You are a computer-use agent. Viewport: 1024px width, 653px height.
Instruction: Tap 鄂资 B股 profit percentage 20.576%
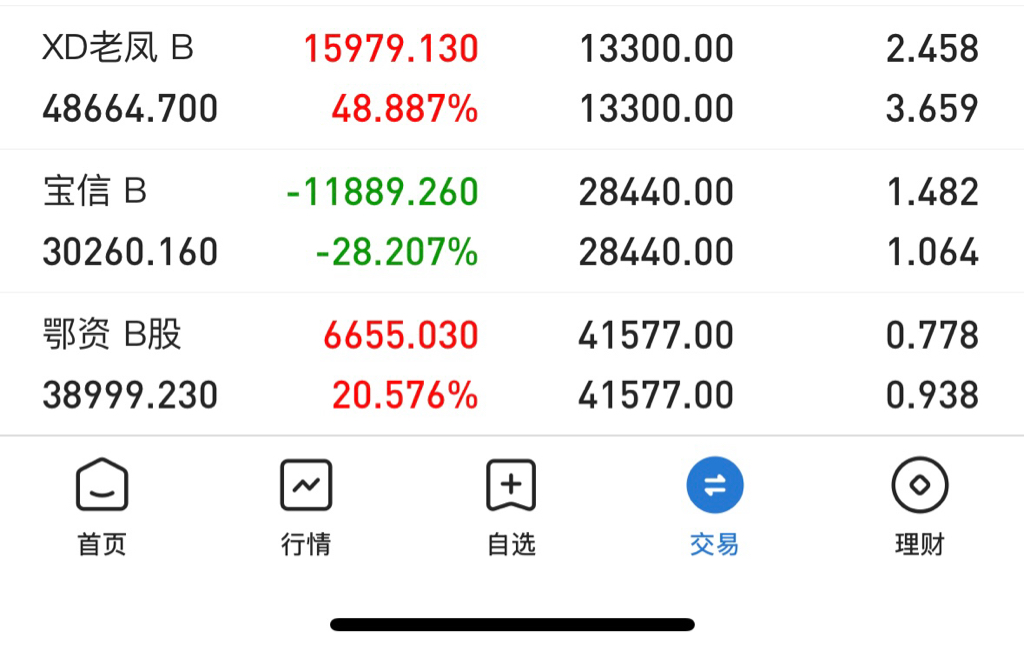tap(405, 396)
